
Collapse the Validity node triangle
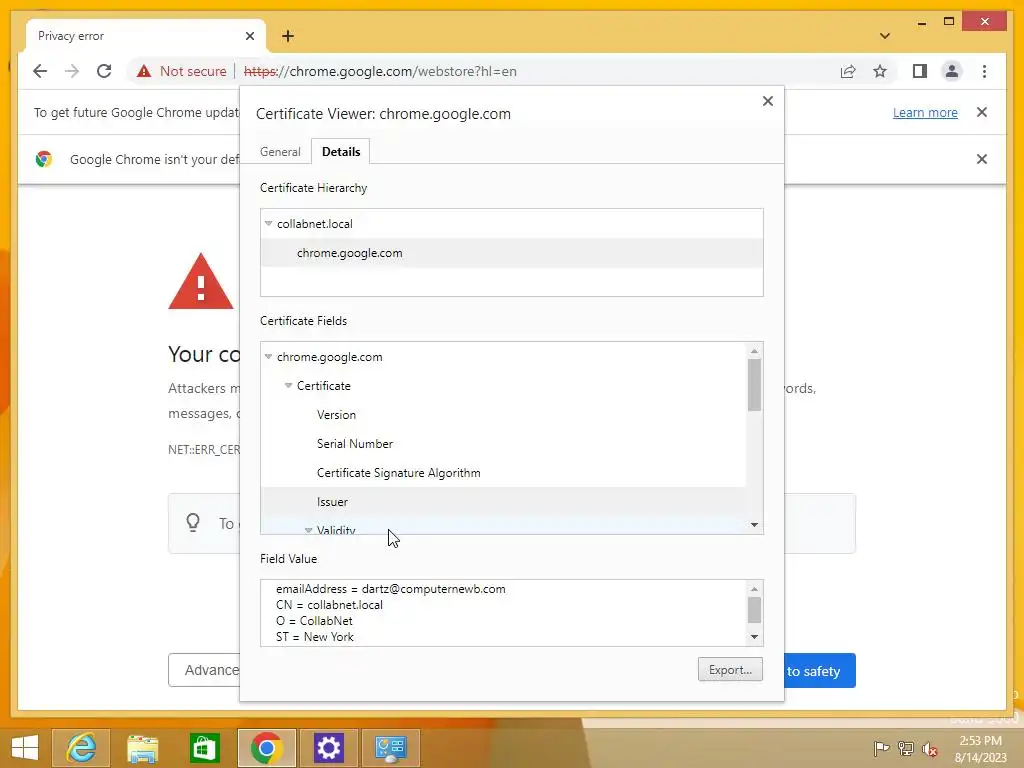[x=308, y=530]
